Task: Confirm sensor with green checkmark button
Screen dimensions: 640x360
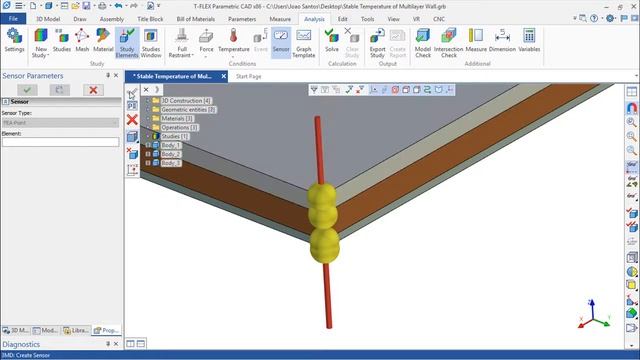Action: (x=27, y=90)
